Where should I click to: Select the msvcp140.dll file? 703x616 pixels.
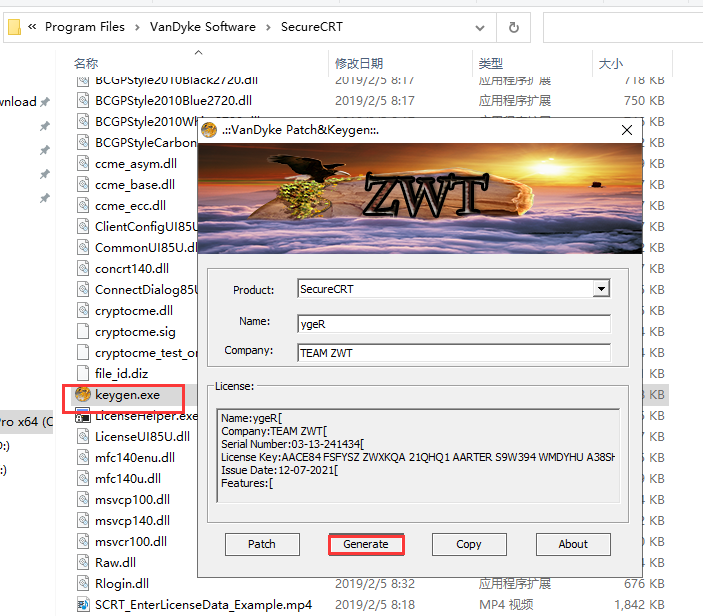click(132, 521)
